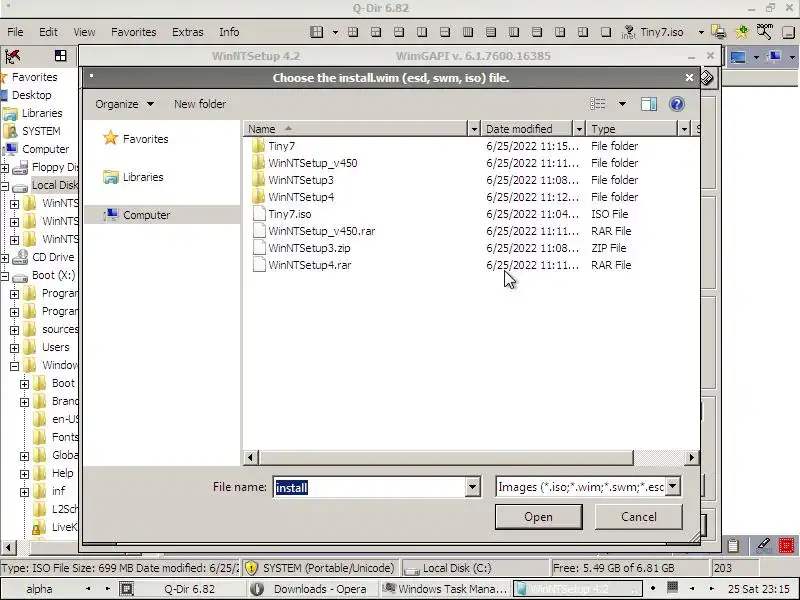Click the Floppy Disk drive in Q-Dir tree
The height and width of the screenshot is (600, 800).
click(x=45, y=167)
